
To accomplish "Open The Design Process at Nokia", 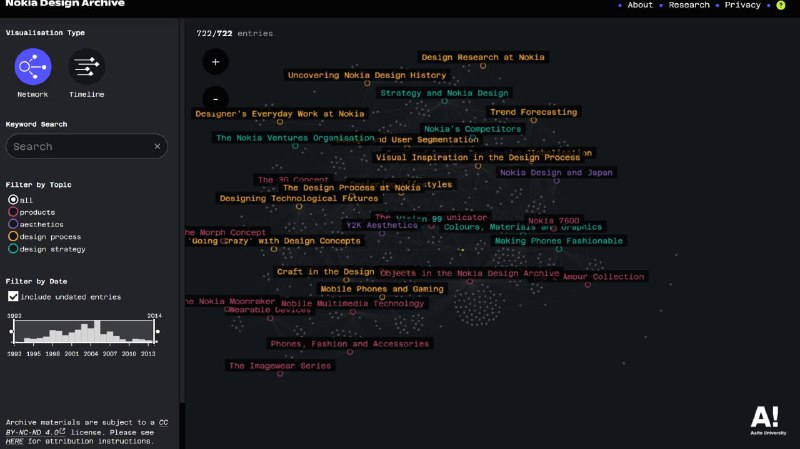I will tap(352, 188).
